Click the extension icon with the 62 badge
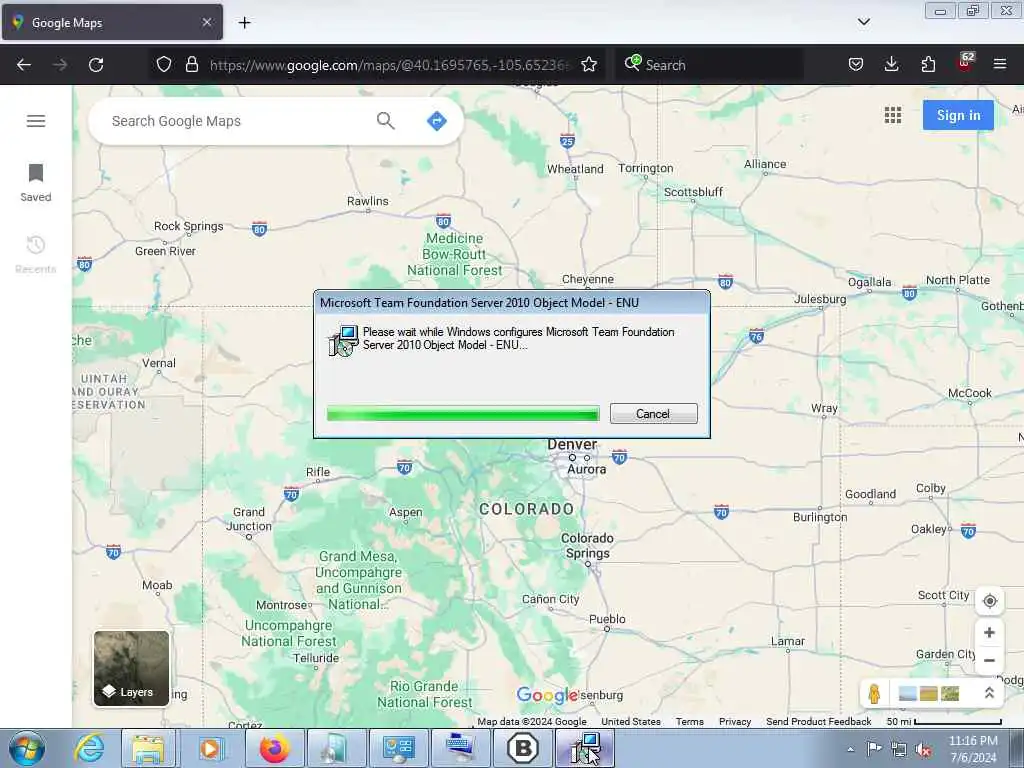 point(966,63)
